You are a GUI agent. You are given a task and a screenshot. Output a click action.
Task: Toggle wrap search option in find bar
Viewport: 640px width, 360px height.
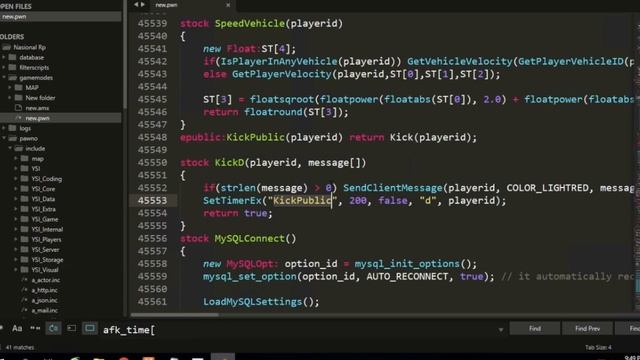click(53, 328)
